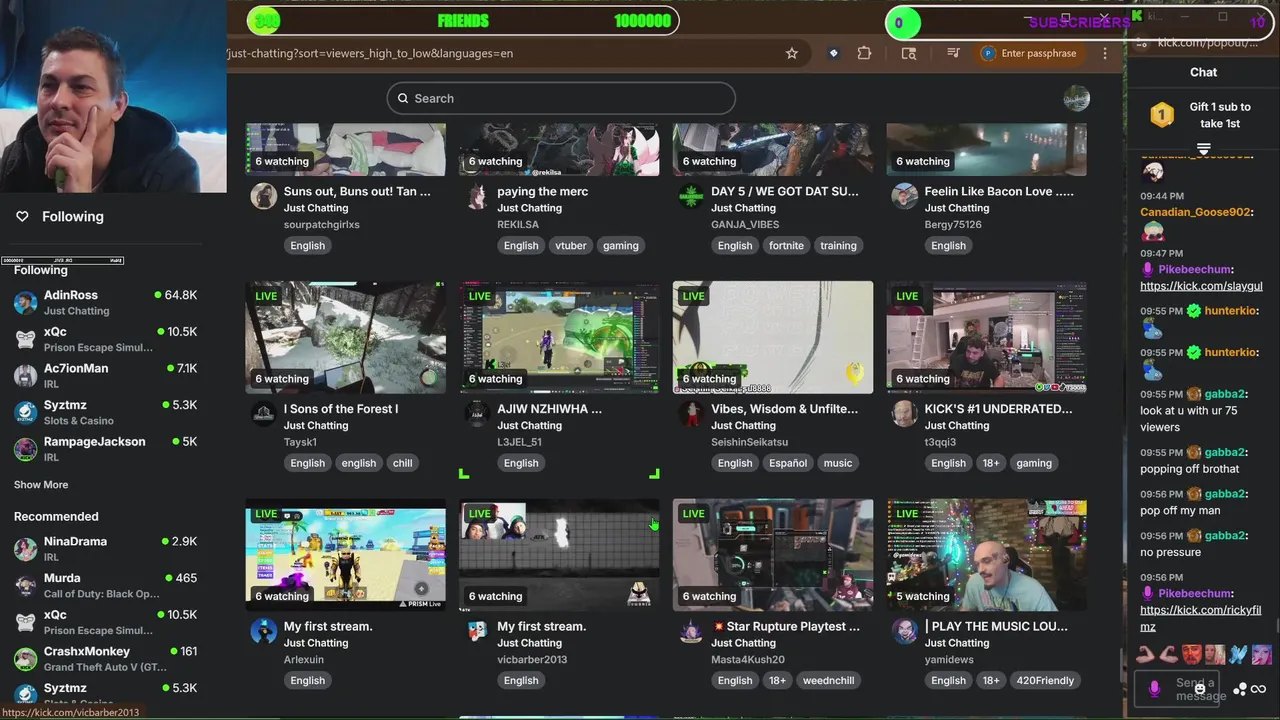Open the browser three-dot menu
Viewport: 1280px width, 720px height.
coord(1105,53)
